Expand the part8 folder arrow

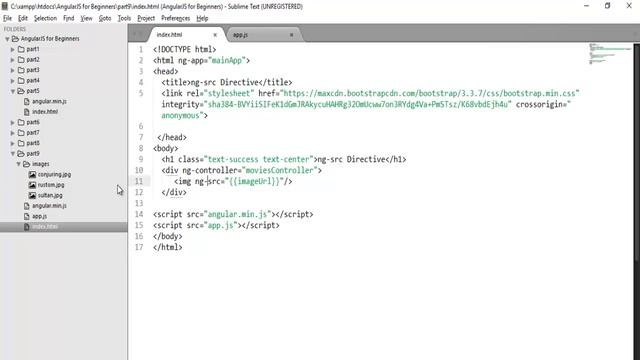click(13, 143)
